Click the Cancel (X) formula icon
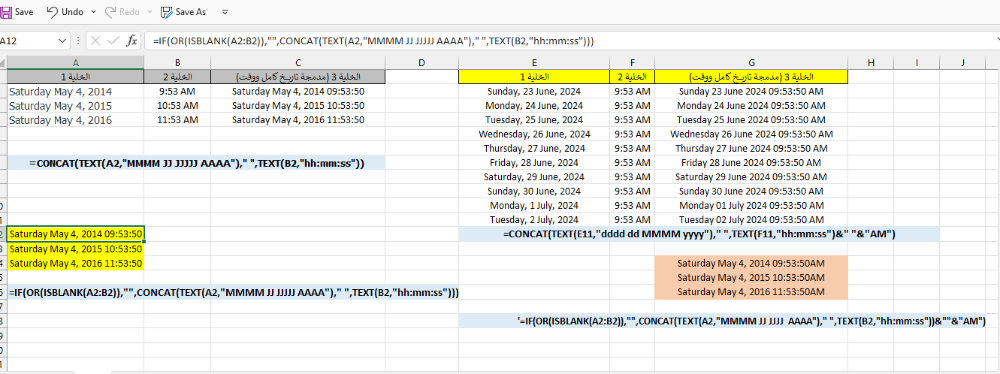 click(96, 41)
